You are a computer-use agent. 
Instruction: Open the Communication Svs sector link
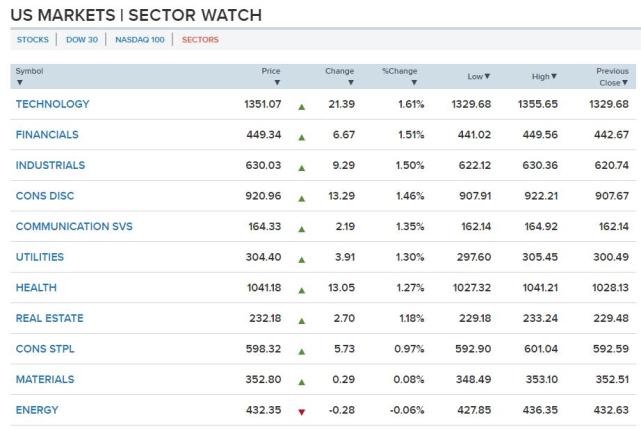point(74,227)
